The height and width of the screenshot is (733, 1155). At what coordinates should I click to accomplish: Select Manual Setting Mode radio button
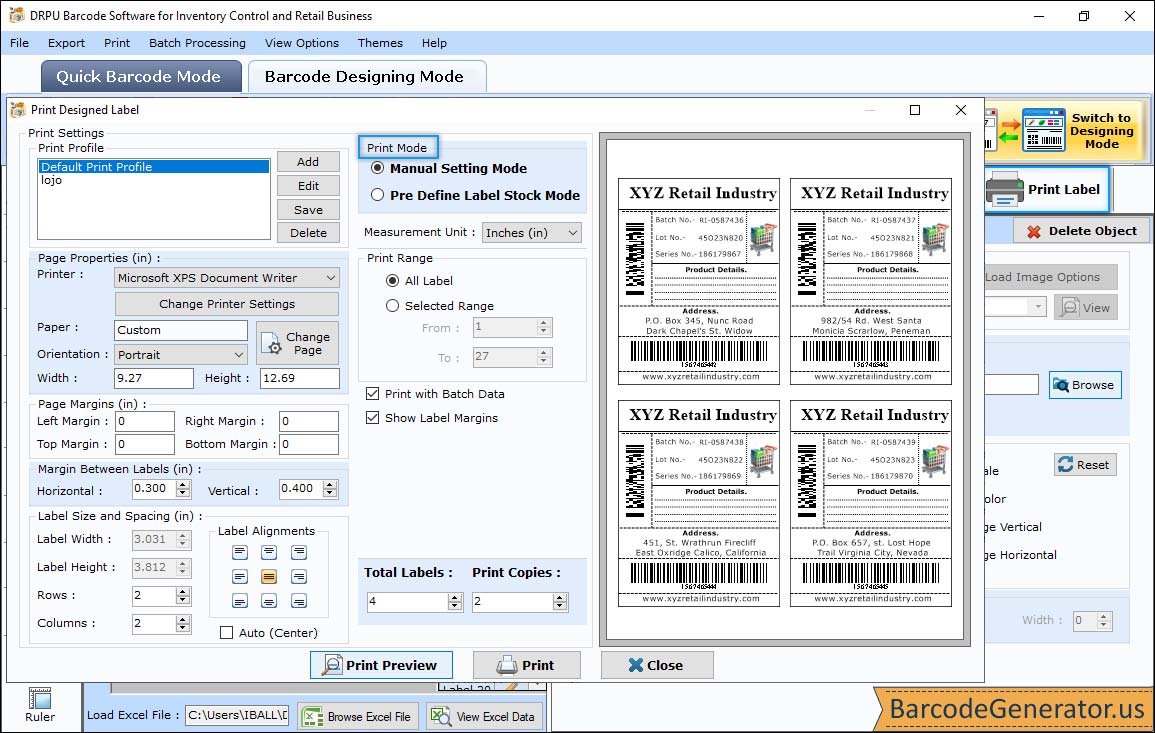pos(378,168)
